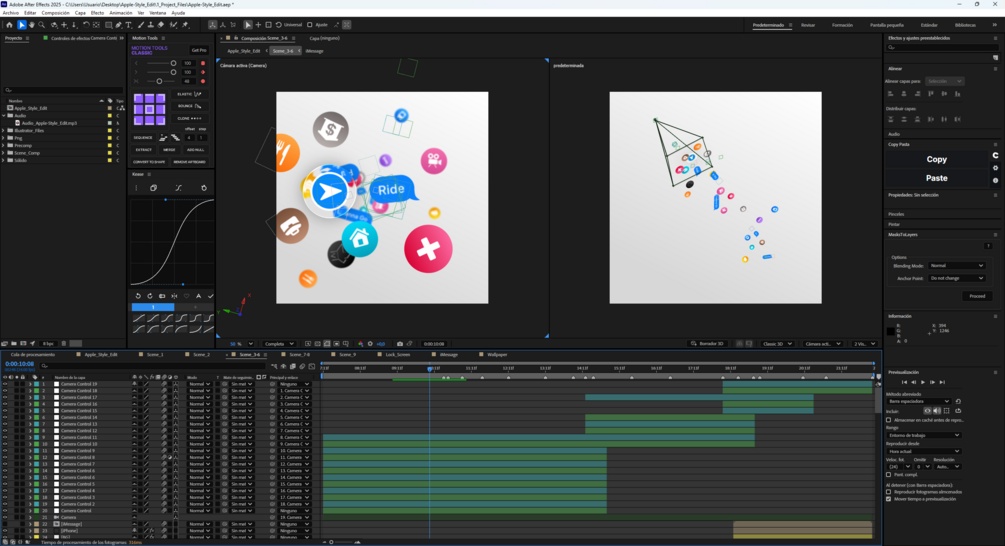Toggle include audio in preview
This screenshot has width=1005, height=546.
click(937, 411)
